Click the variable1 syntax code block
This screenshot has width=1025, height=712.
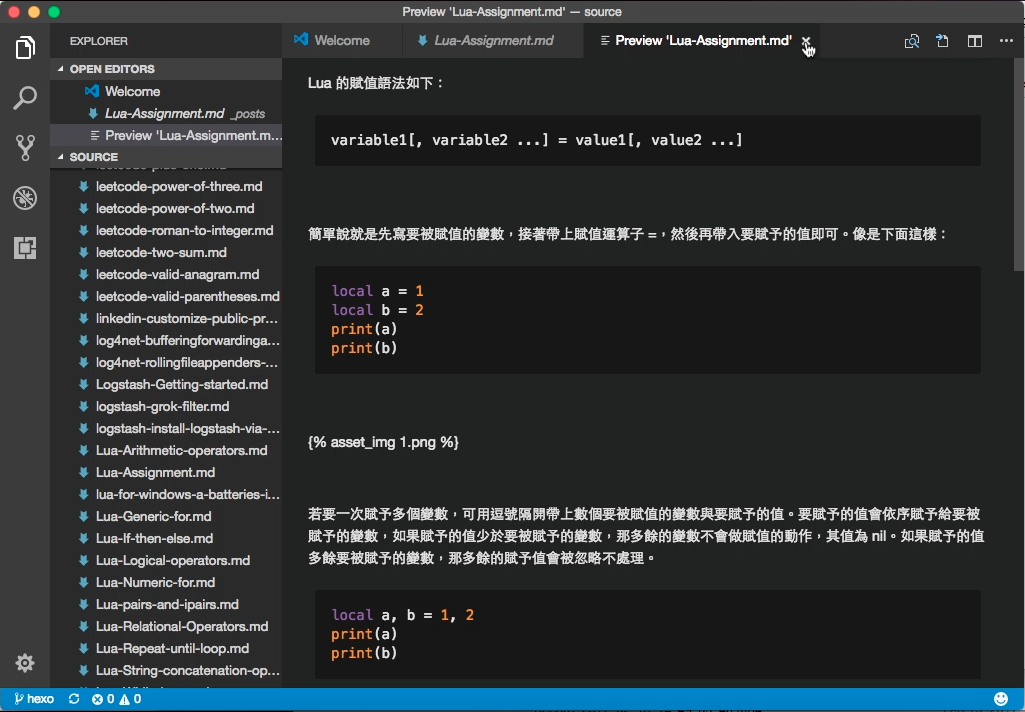click(x=647, y=140)
